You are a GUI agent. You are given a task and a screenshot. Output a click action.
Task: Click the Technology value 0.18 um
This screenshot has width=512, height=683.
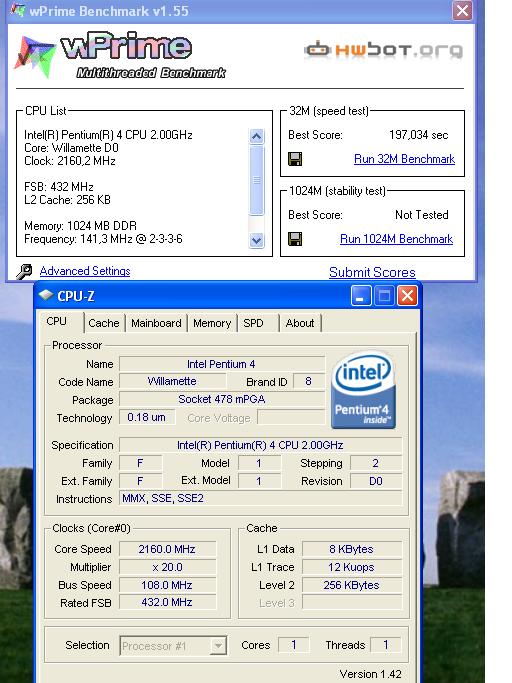coord(147,417)
